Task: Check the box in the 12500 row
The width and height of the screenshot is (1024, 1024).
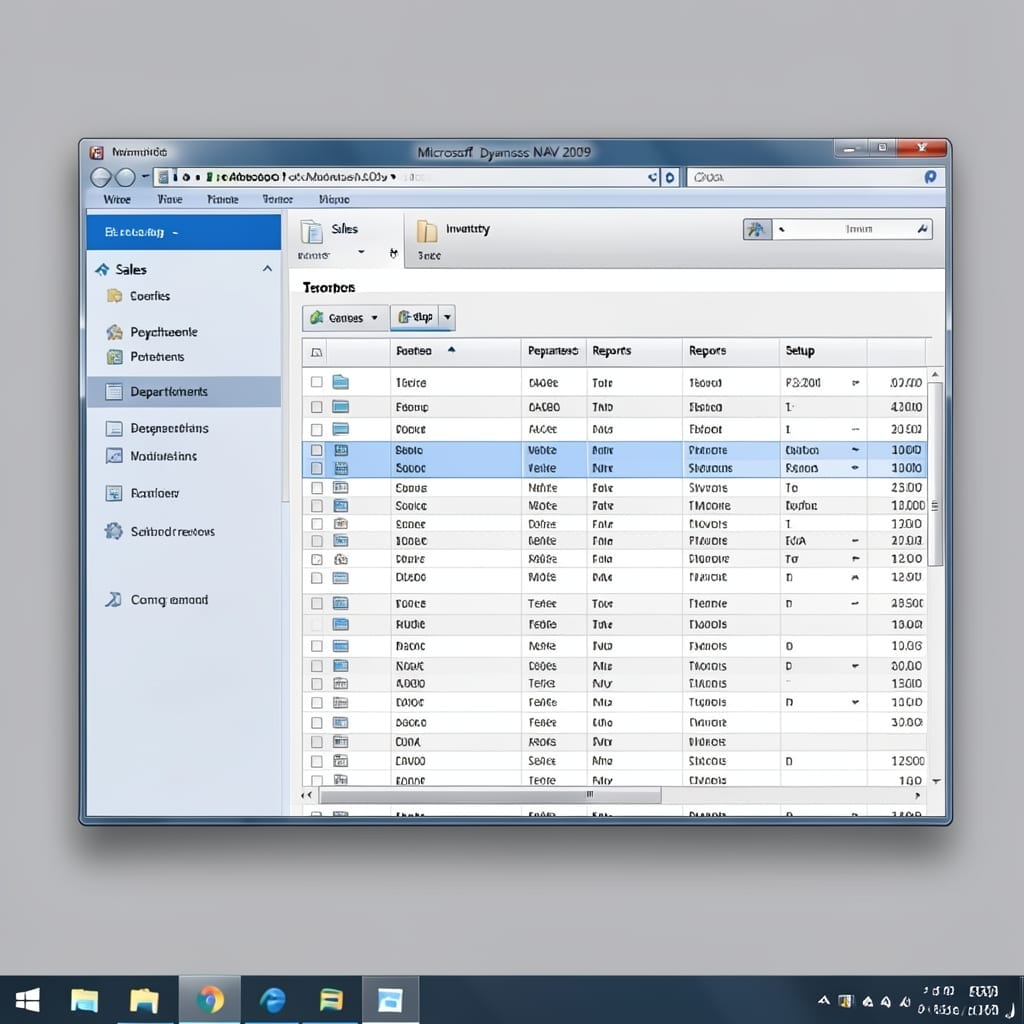Action: [317, 761]
